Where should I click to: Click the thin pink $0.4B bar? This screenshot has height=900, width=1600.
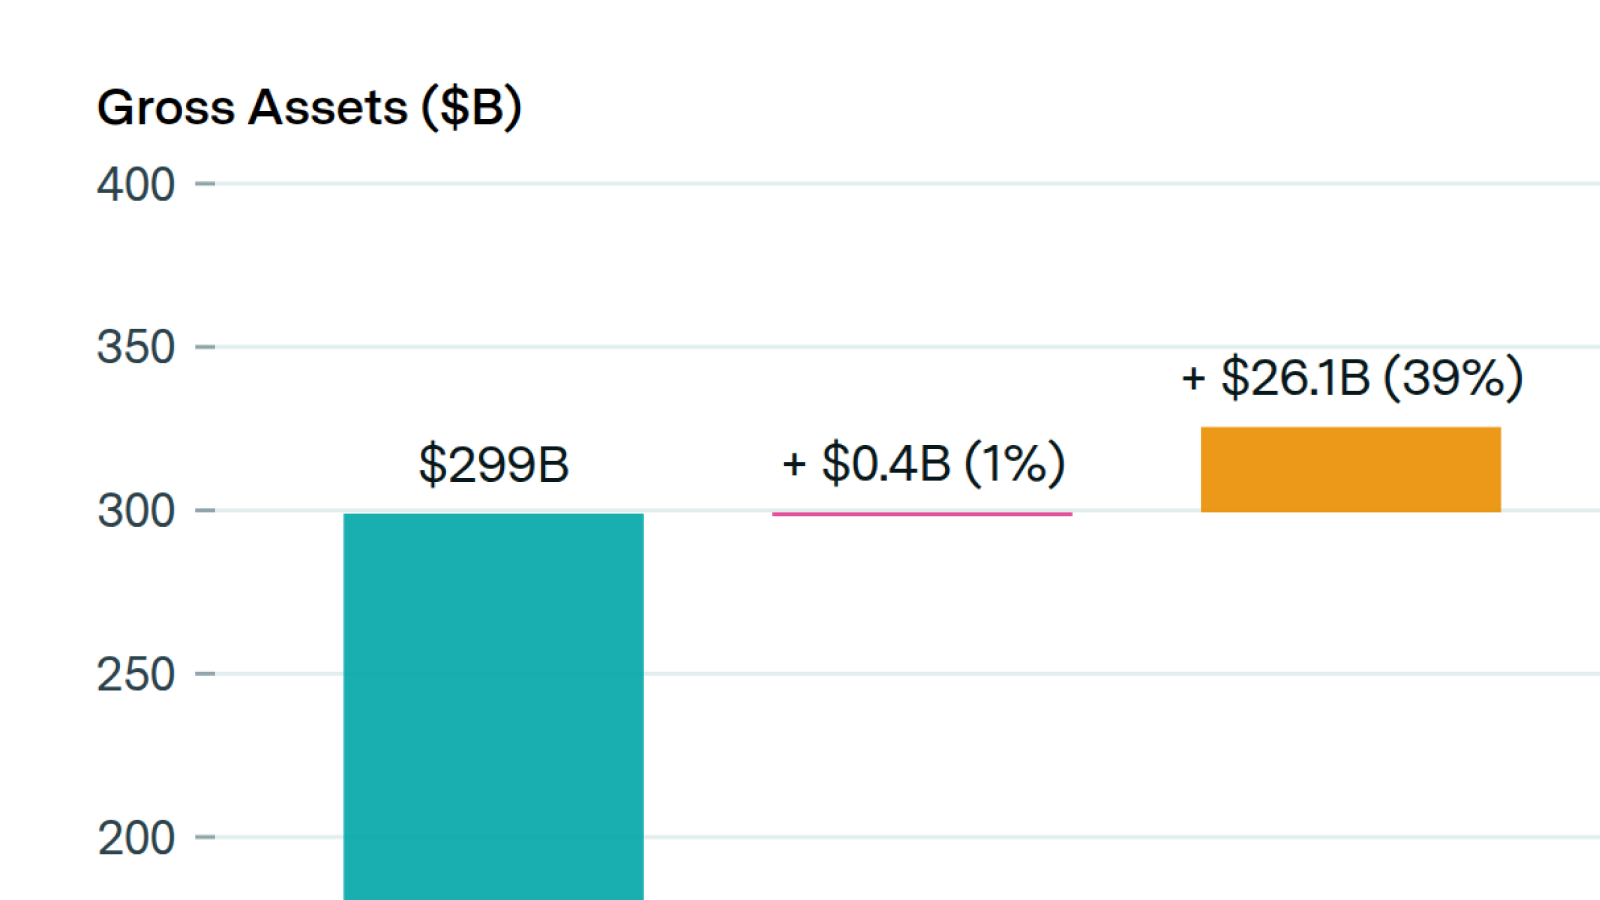921,514
